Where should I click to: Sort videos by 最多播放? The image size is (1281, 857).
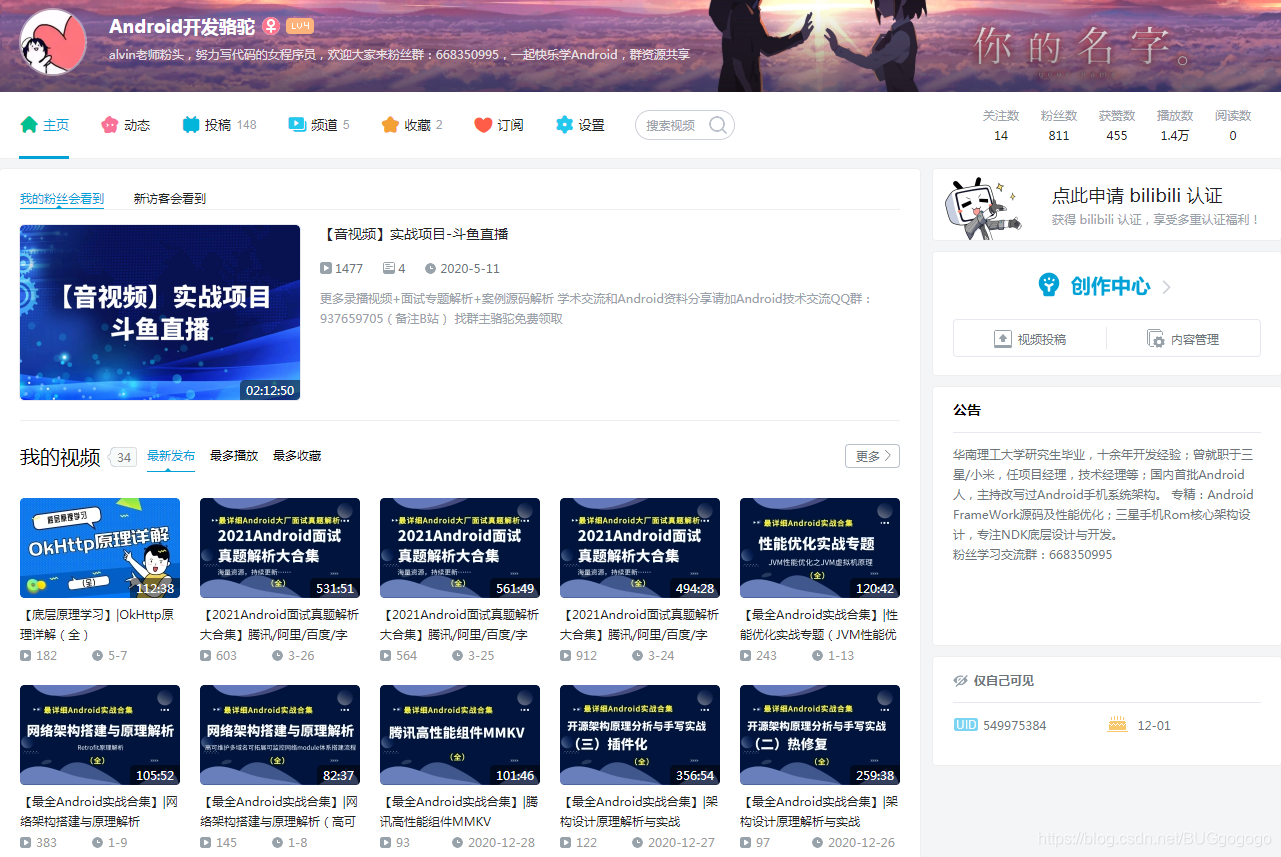(234, 456)
